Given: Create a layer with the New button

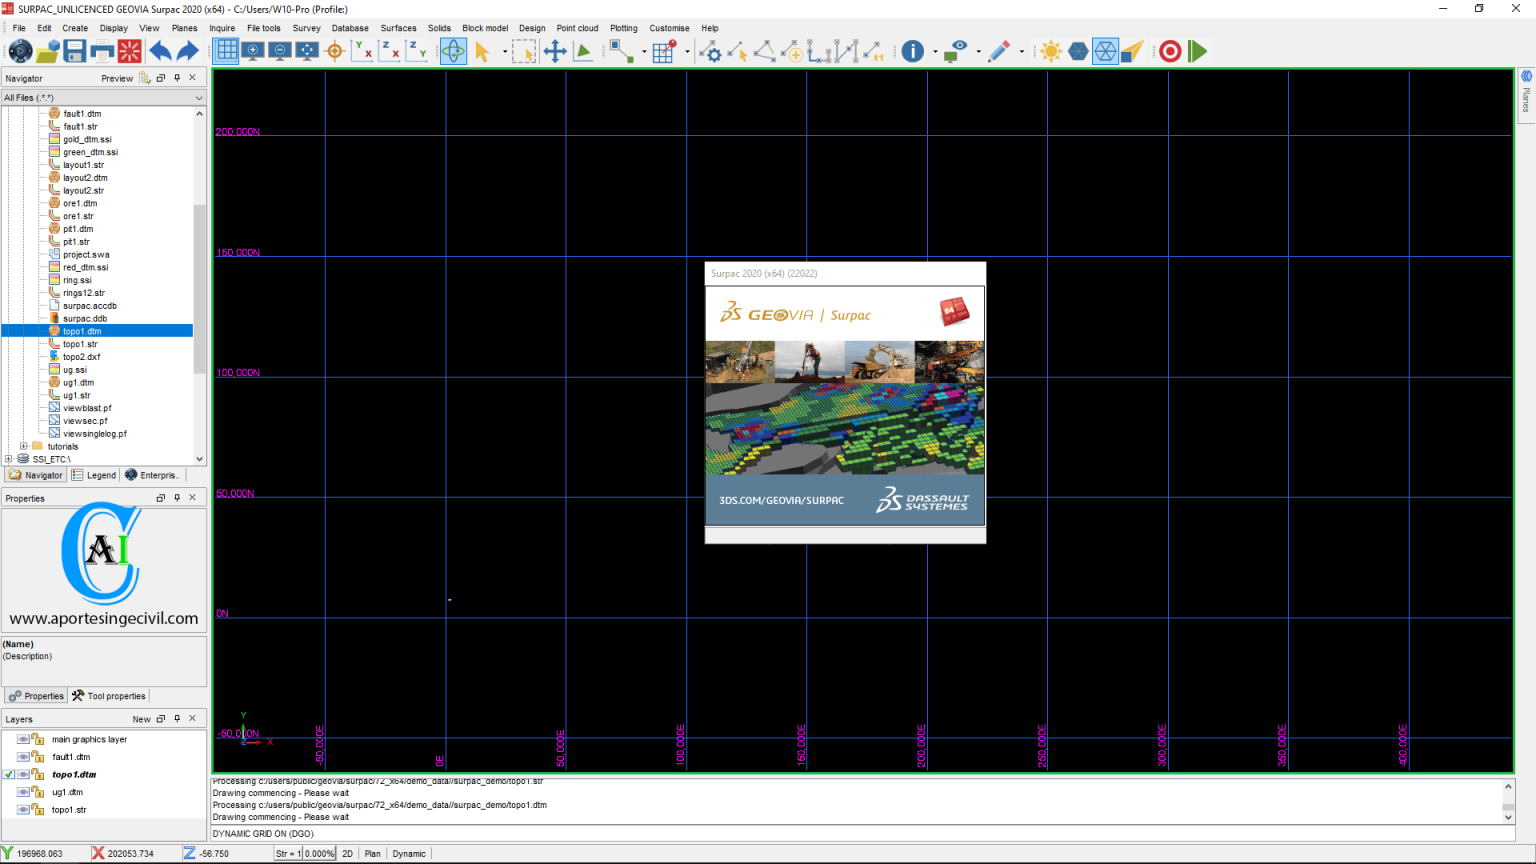Looking at the screenshot, I should coord(140,718).
